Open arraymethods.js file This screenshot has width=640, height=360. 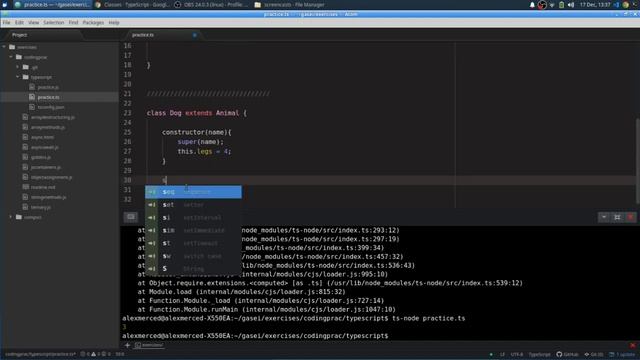coord(48,127)
